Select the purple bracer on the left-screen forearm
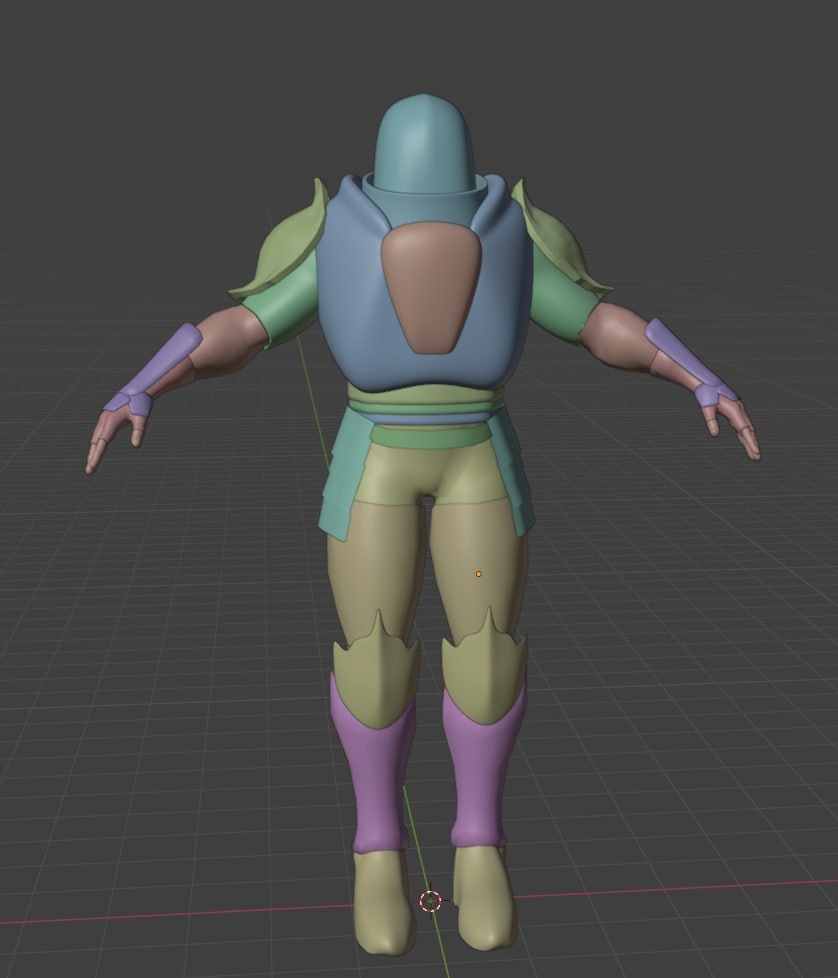The image size is (838, 978). (x=158, y=370)
